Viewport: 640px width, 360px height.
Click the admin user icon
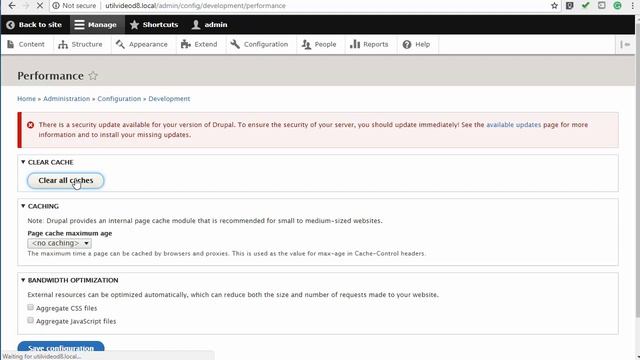196,25
